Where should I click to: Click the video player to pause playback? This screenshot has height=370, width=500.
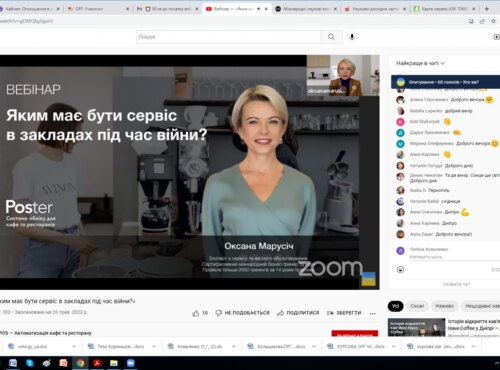coord(190,172)
